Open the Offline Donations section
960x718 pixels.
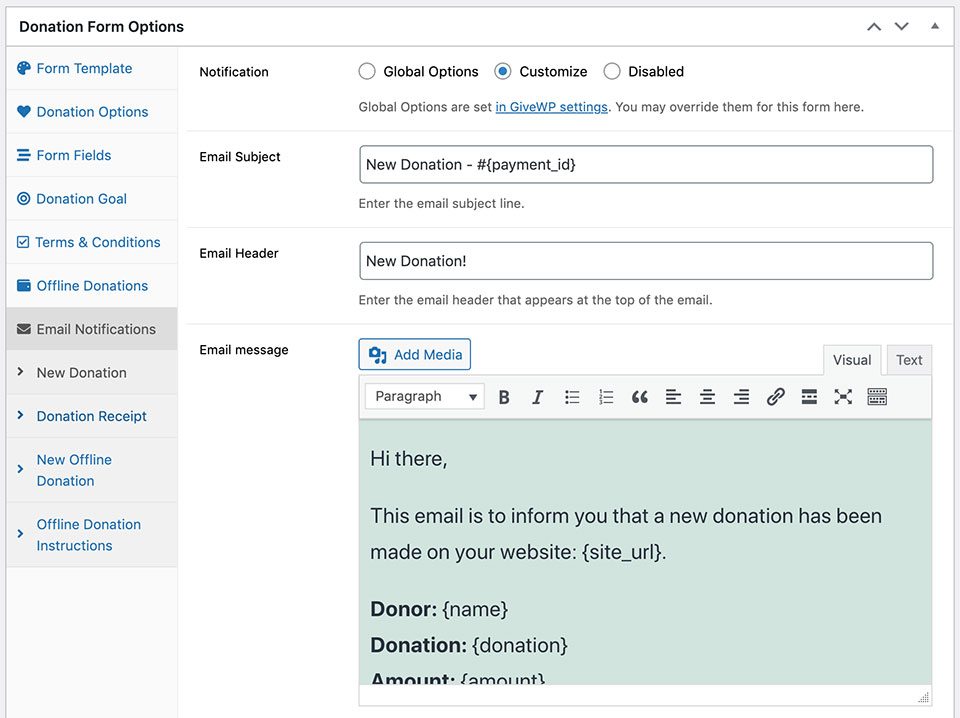pos(92,286)
